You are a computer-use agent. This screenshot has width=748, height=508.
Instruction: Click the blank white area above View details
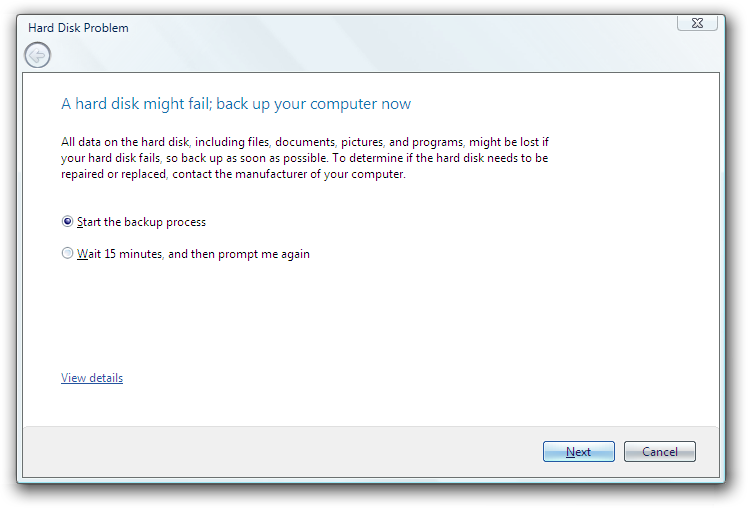pos(300,320)
